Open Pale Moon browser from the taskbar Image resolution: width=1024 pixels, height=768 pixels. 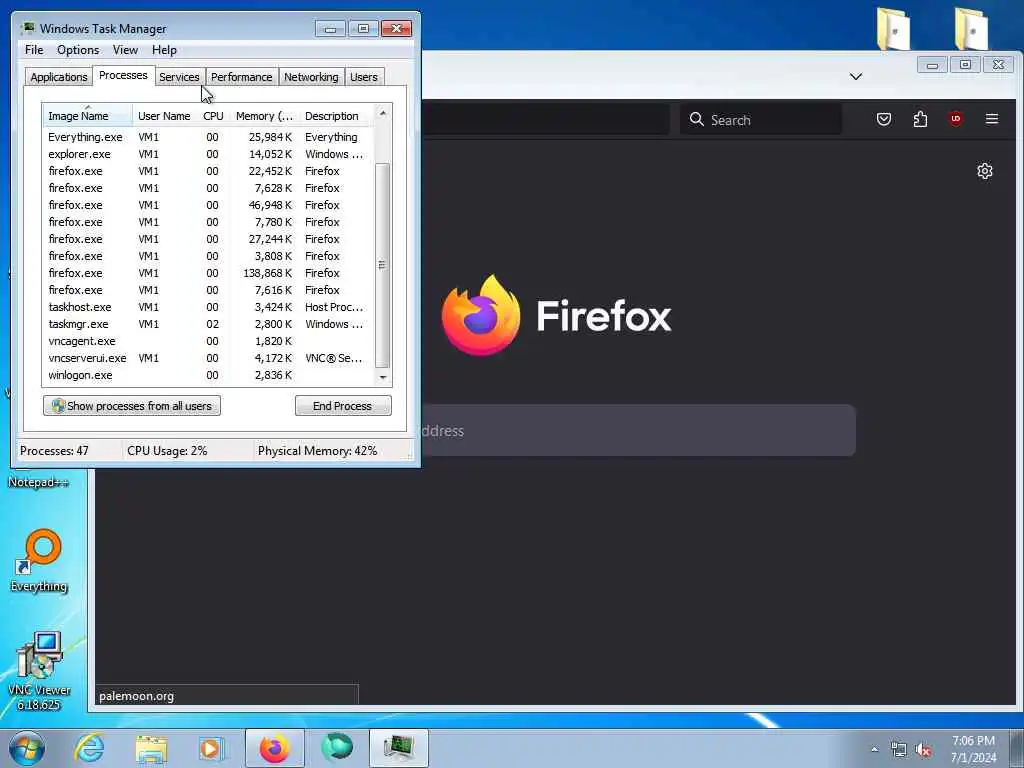(337, 747)
